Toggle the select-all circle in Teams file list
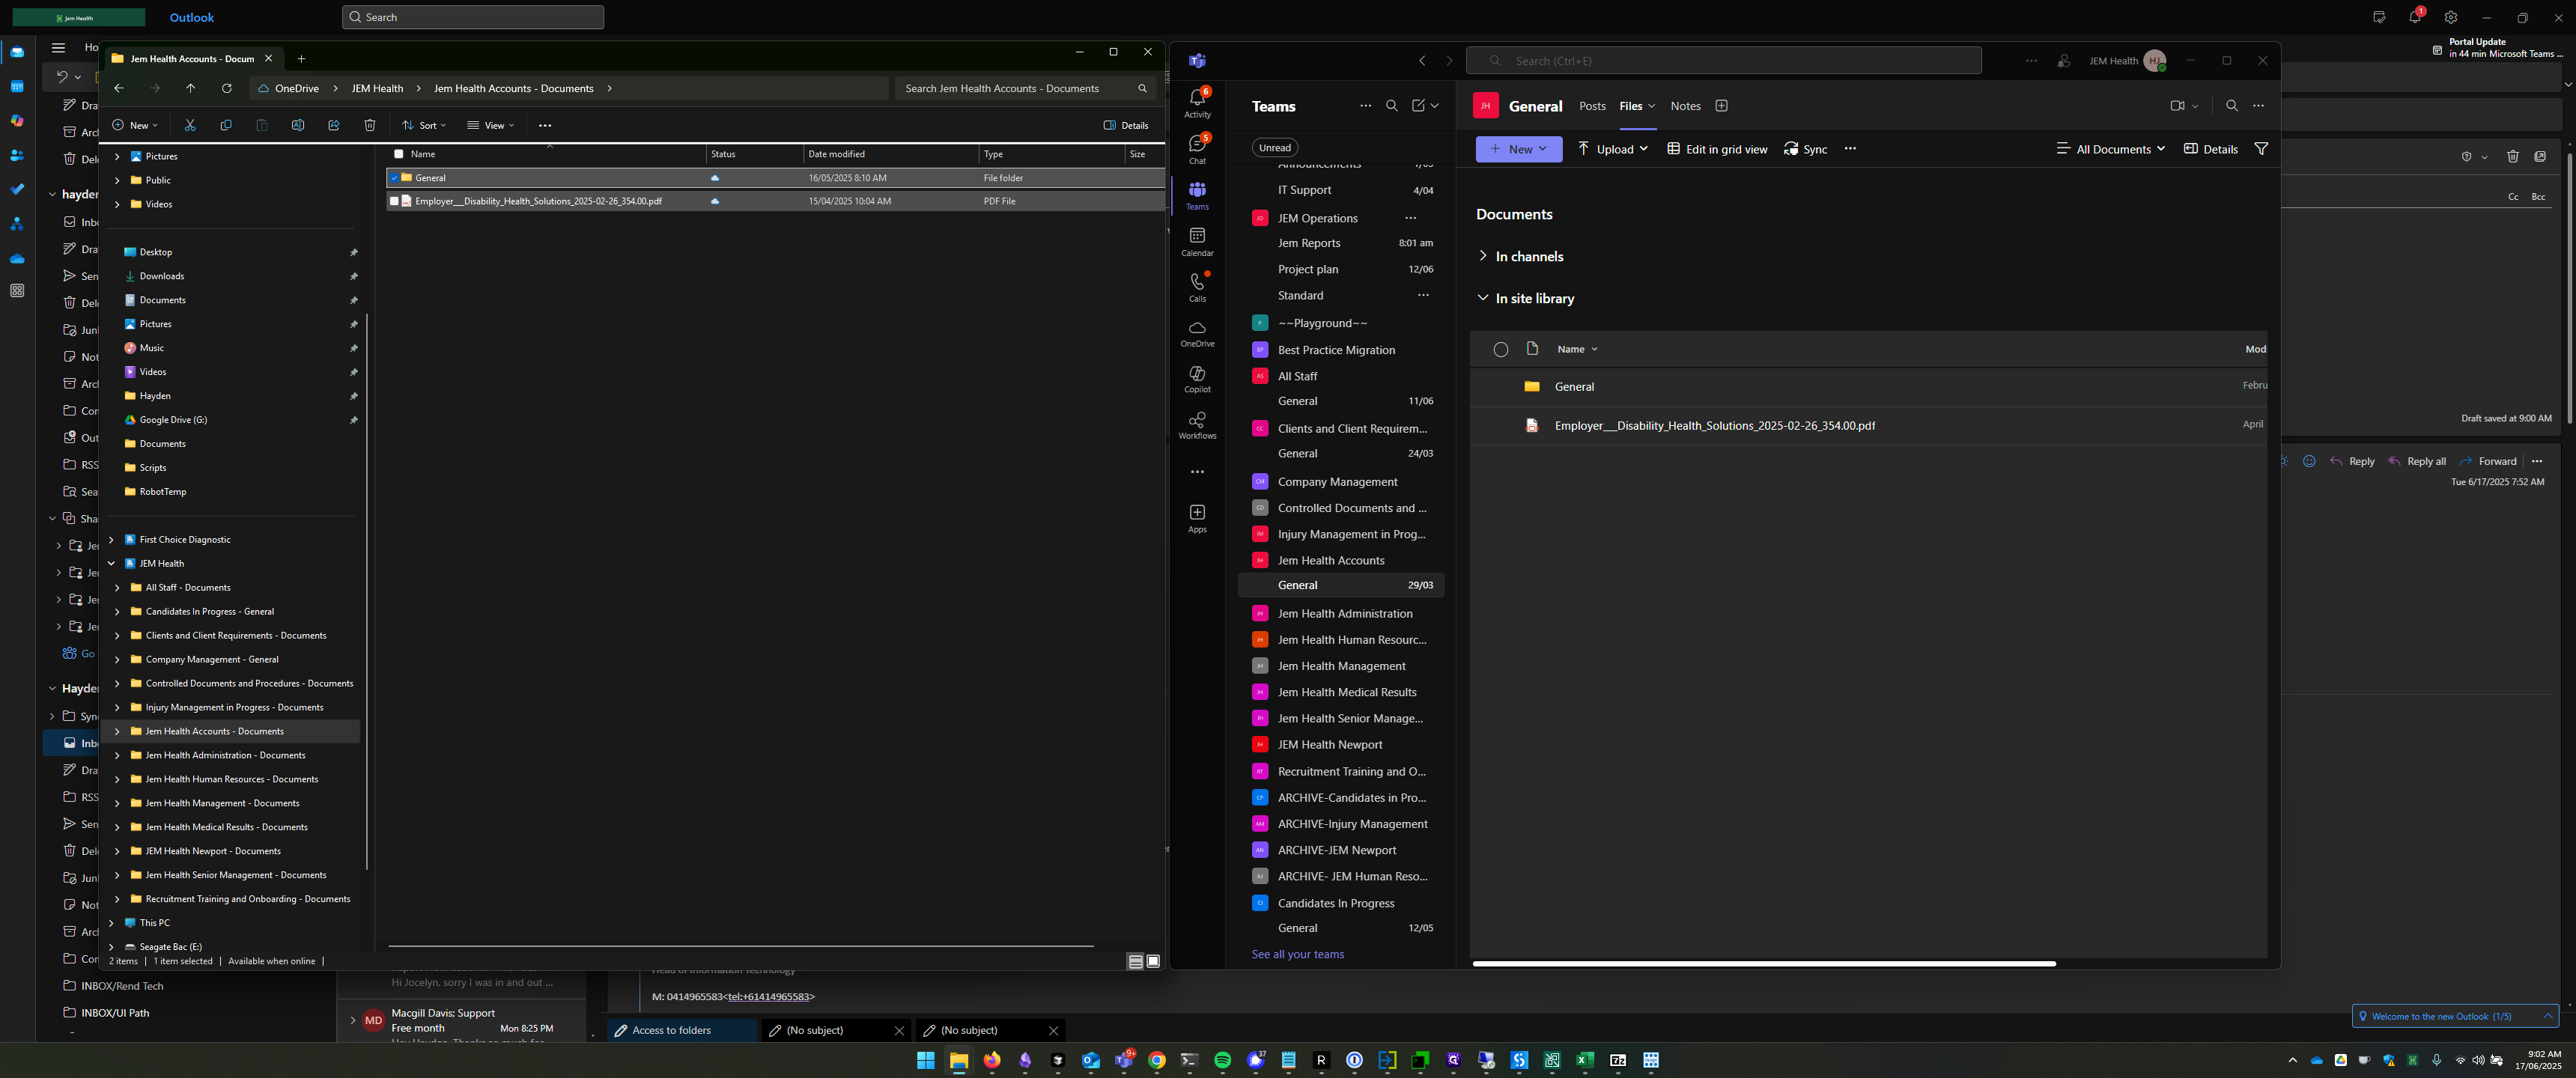The width and height of the screenshot is (2576, 1078). coord(1501,349)
